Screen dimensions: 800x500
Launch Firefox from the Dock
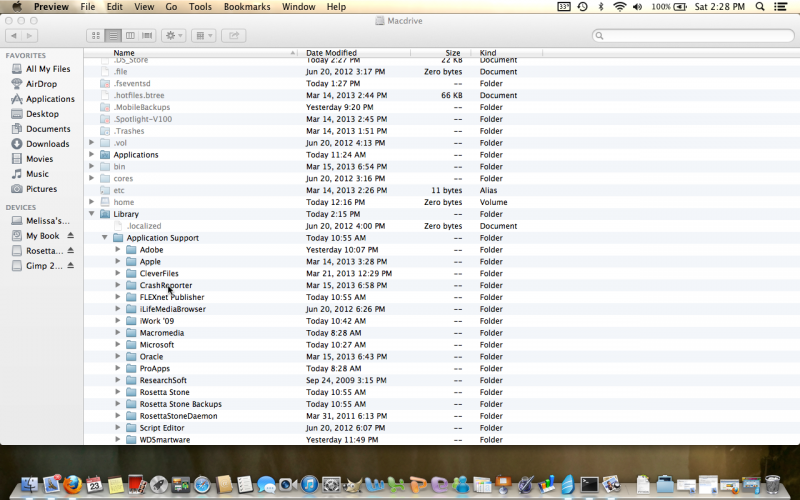tap(72, 484)
